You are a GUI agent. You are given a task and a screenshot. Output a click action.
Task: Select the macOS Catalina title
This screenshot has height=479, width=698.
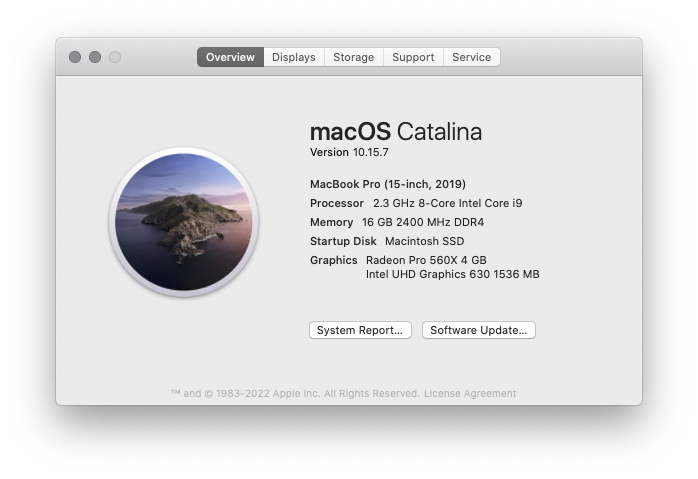[x=396, y=132]
